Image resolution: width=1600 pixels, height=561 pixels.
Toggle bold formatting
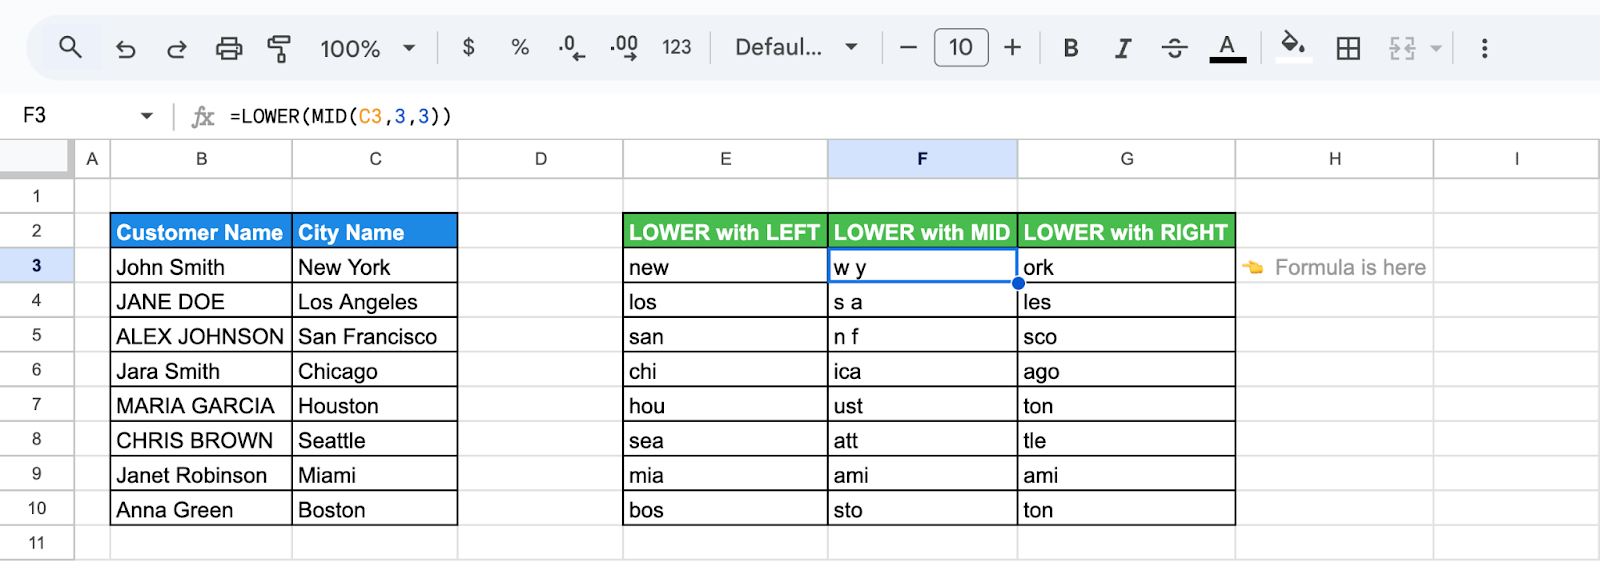tap(1071, 48)
